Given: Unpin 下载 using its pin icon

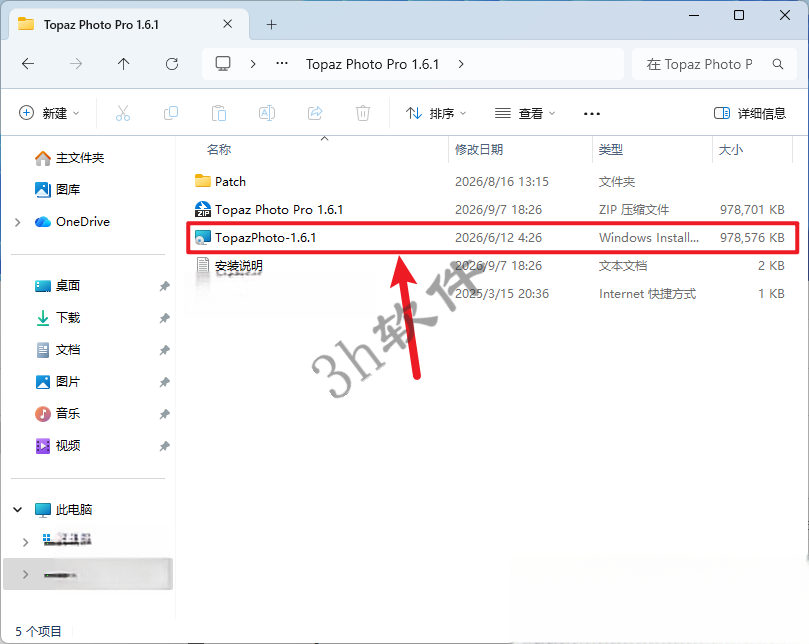Looking at the screenshot, I should 165,318.
